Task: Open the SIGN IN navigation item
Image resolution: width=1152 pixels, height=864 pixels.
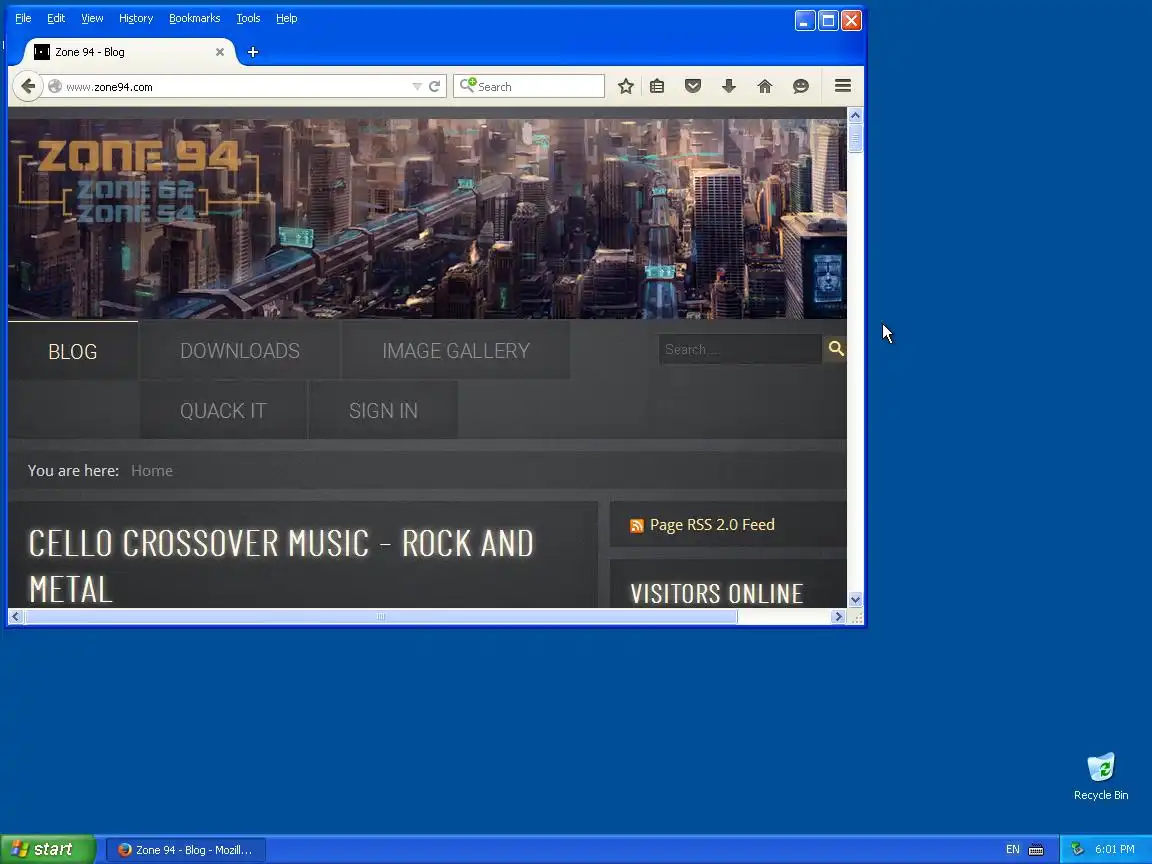Action: click(x=384, y=411)
